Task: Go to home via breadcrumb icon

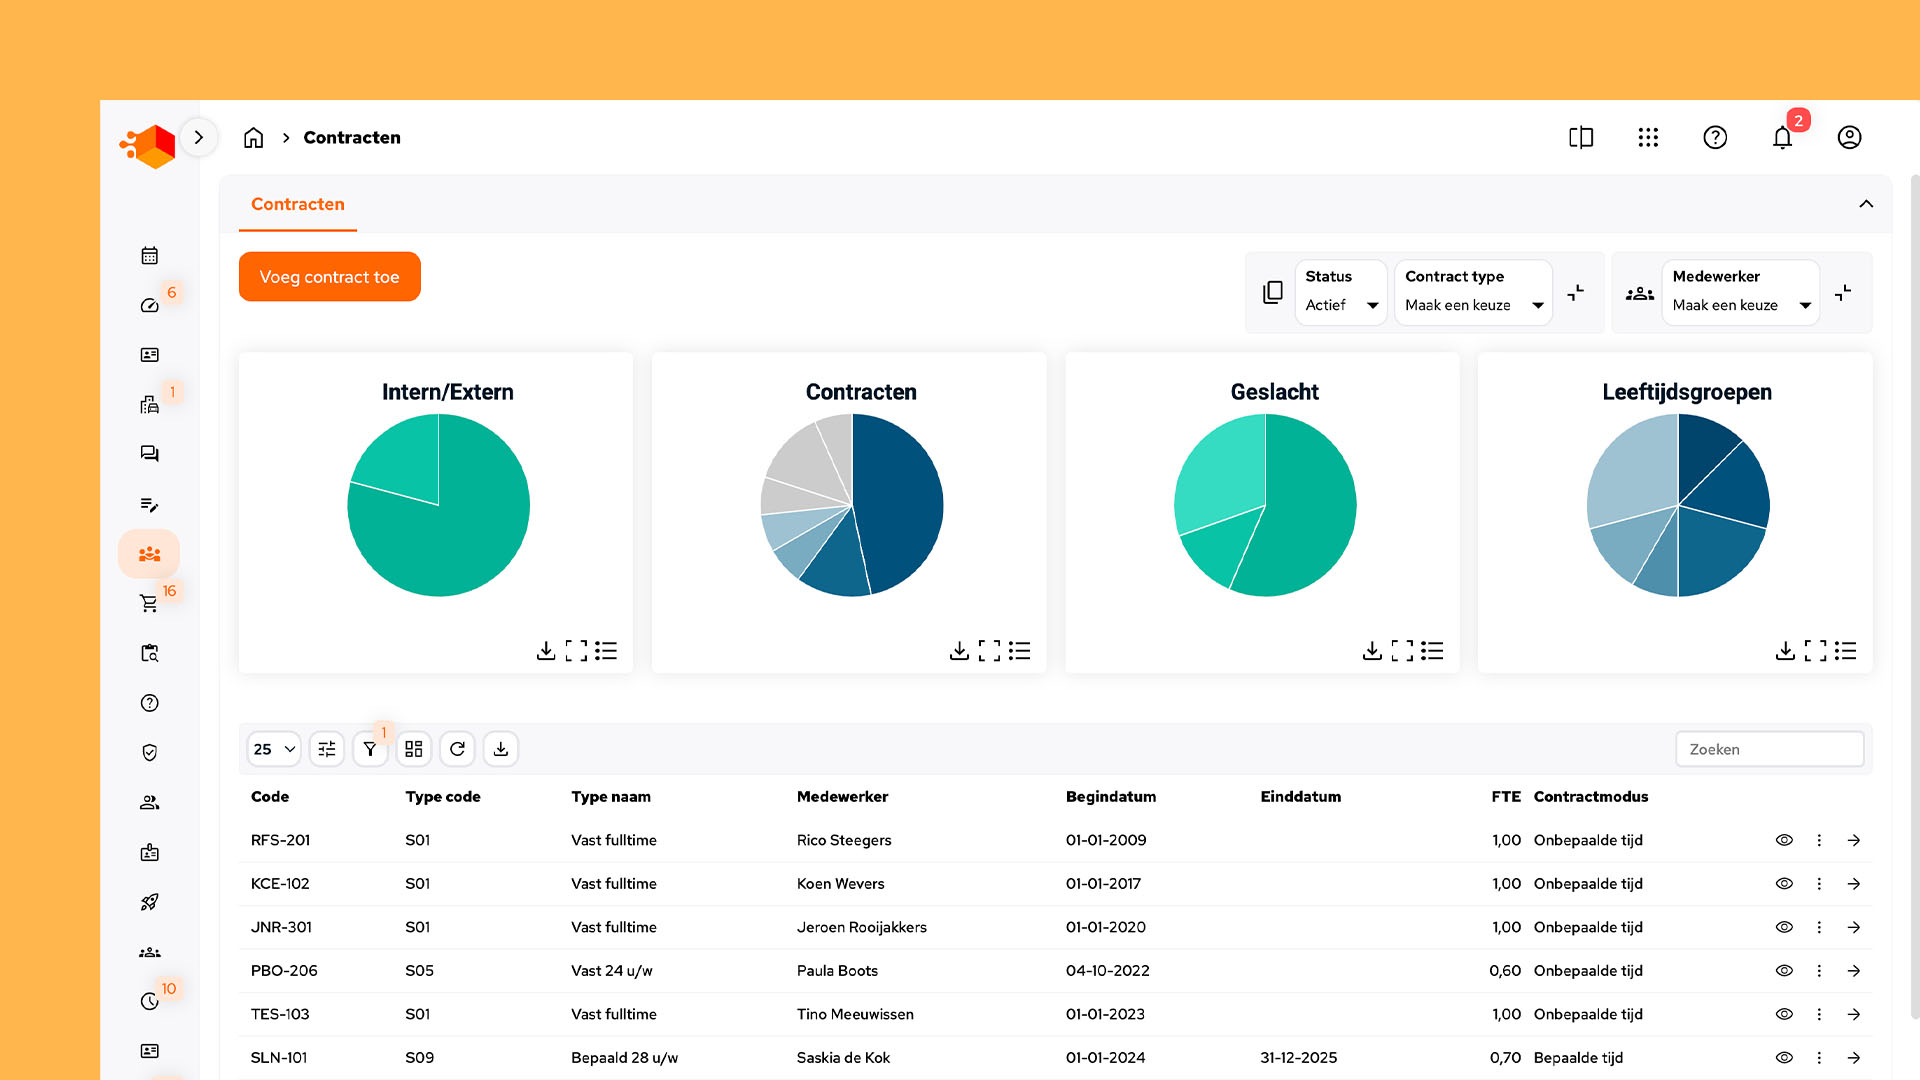Action: pos(253,138)
